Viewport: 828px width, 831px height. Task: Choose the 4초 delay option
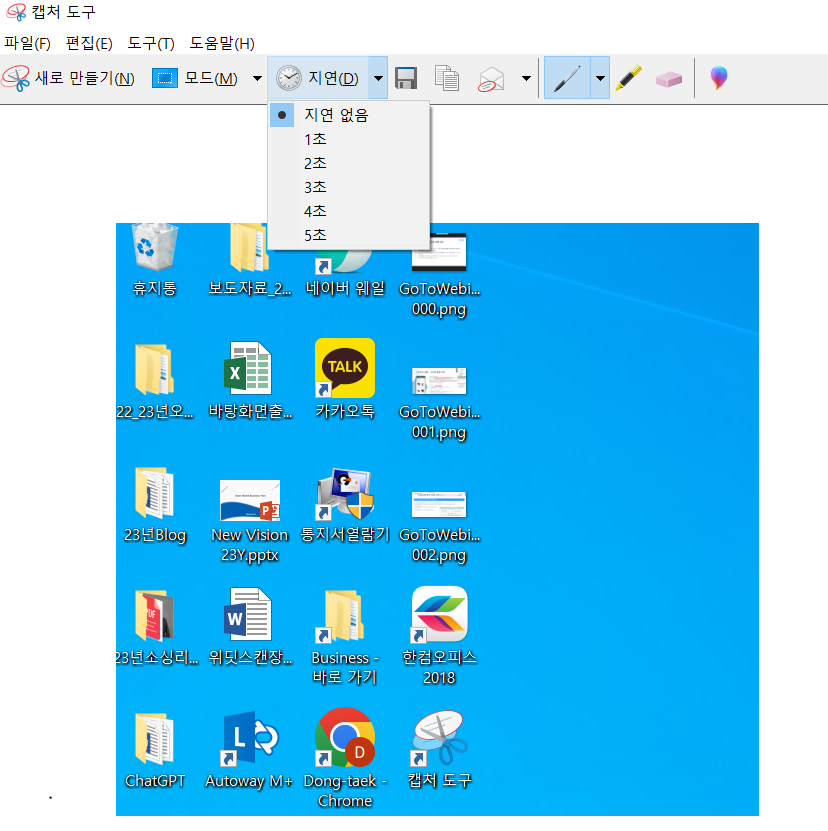pyautogui.click(x=349, y=211)
